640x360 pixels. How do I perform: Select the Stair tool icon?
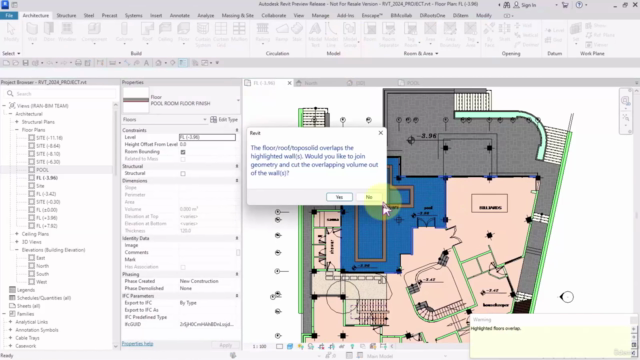297,29
